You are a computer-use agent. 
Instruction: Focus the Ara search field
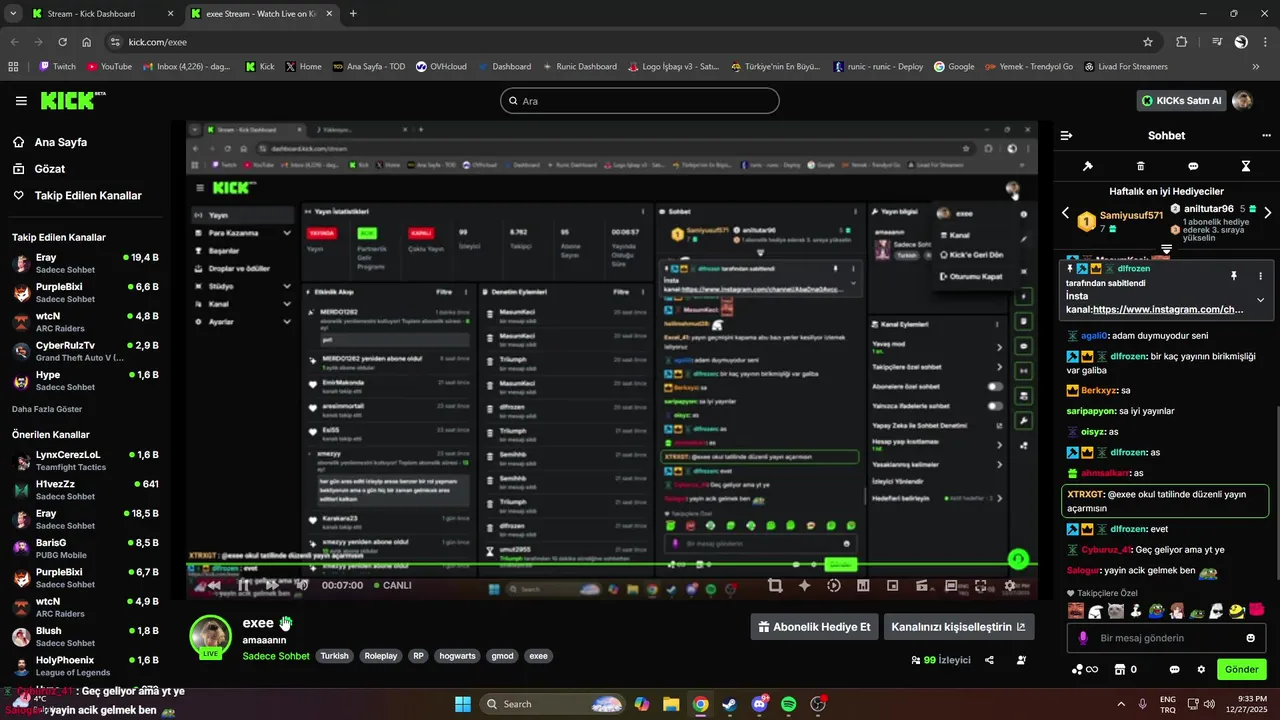(640, 101)
